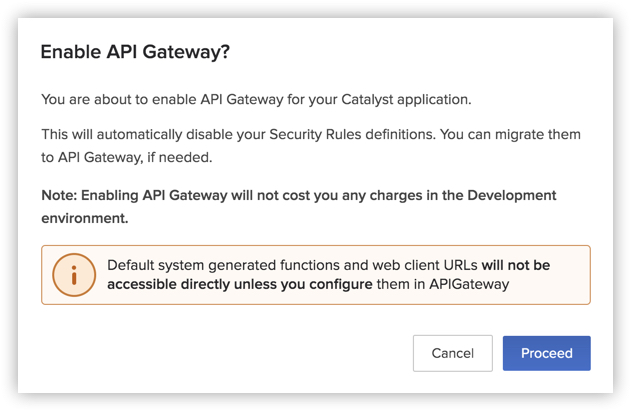Click the bold "will not be" warning text
The width and height of the screenshot is (631, 411).
[515, 265]
